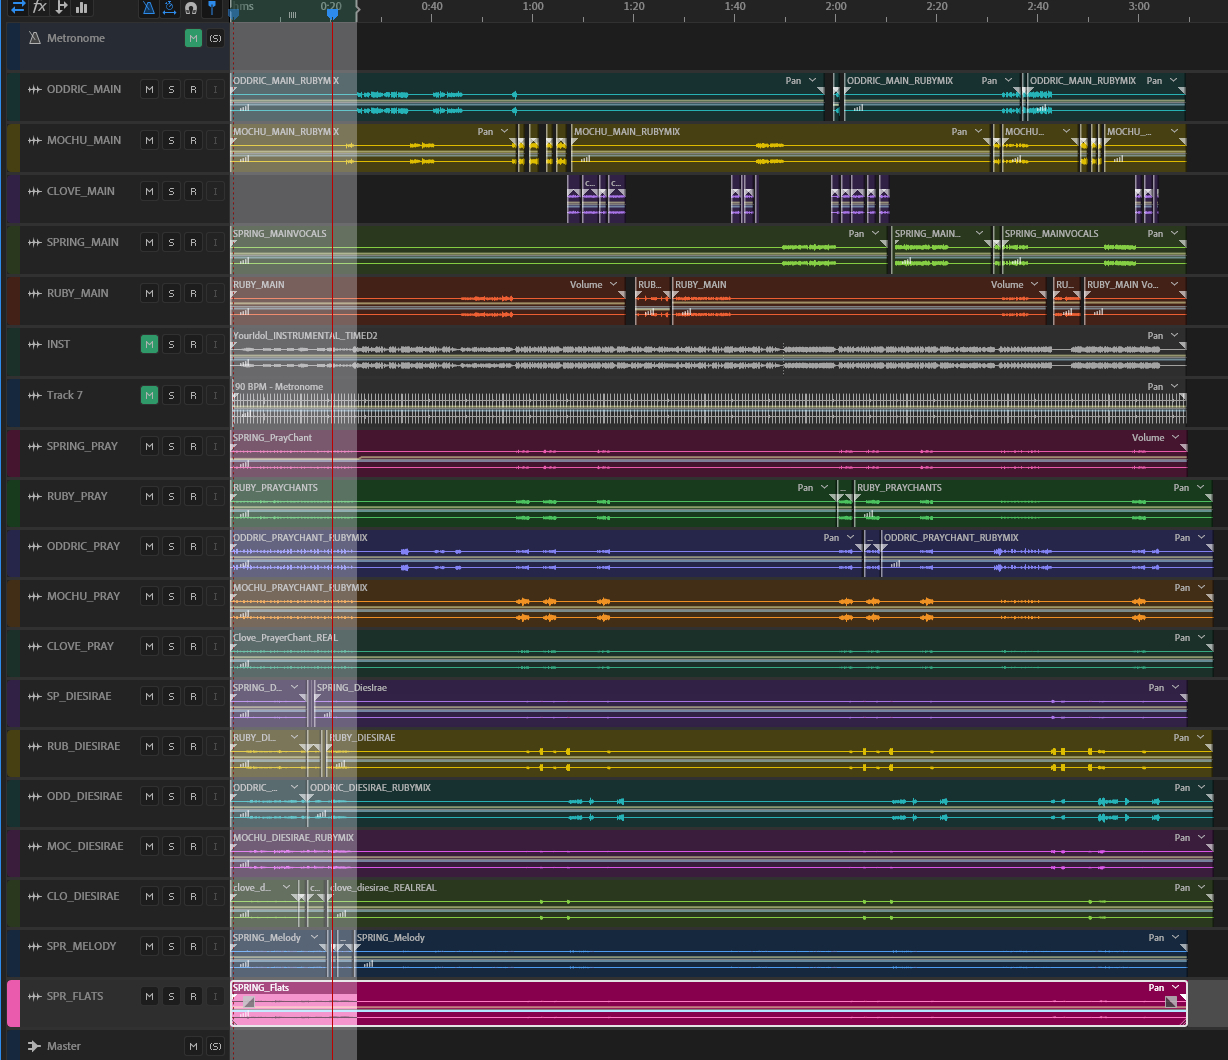
Task: Toggle the metronome icon in toolbar
Action: click(x=148, y=8)
